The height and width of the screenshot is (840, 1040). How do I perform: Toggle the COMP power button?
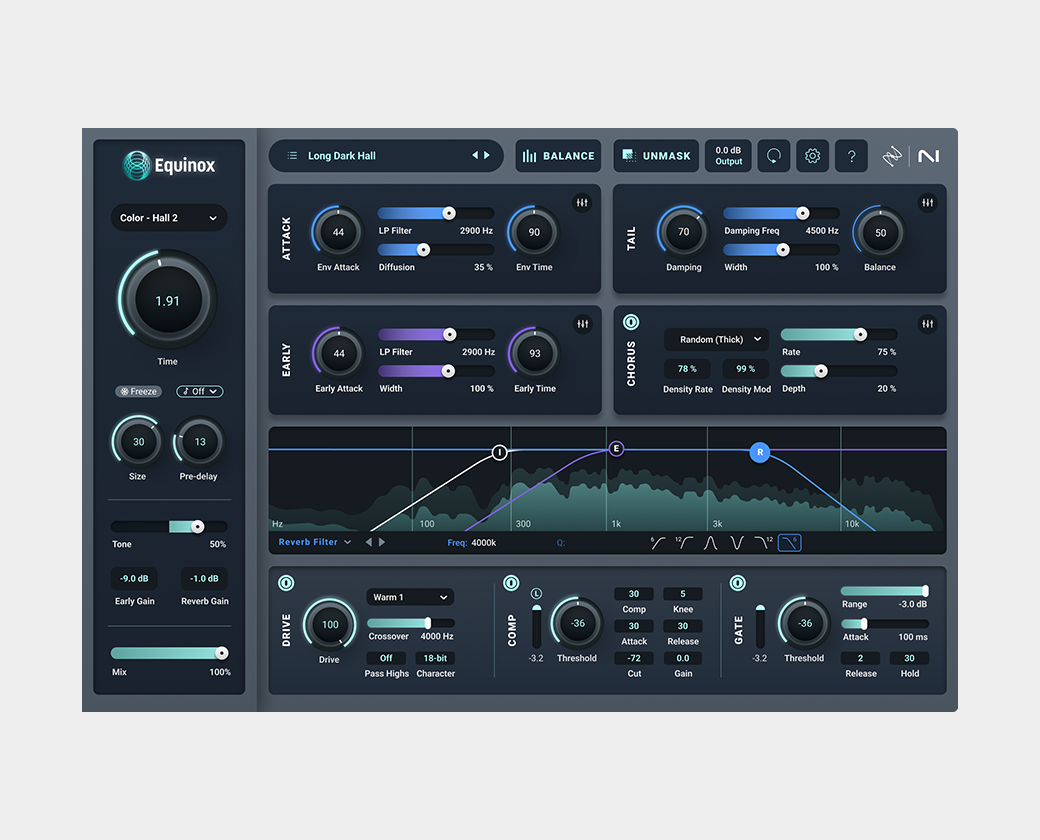pyautogui.click(x=511, y=583)
